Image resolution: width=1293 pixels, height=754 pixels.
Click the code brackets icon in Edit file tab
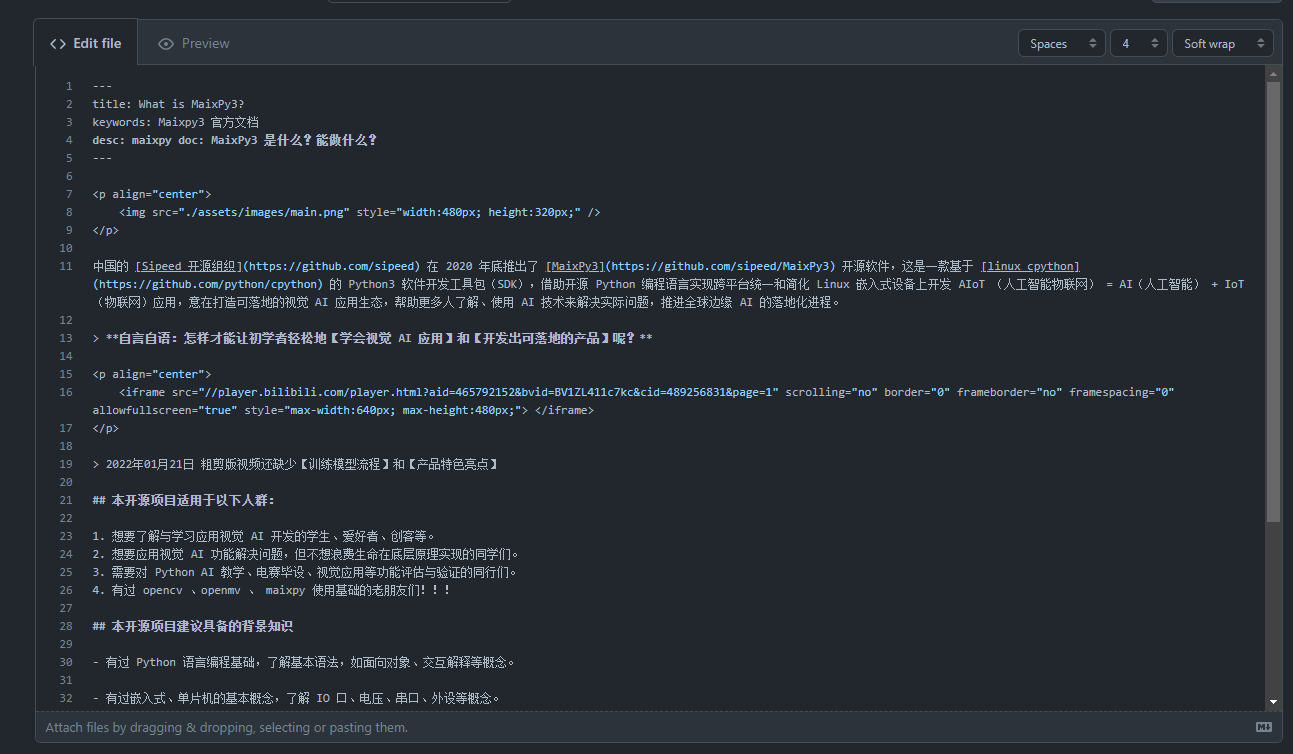click(58, 44)
